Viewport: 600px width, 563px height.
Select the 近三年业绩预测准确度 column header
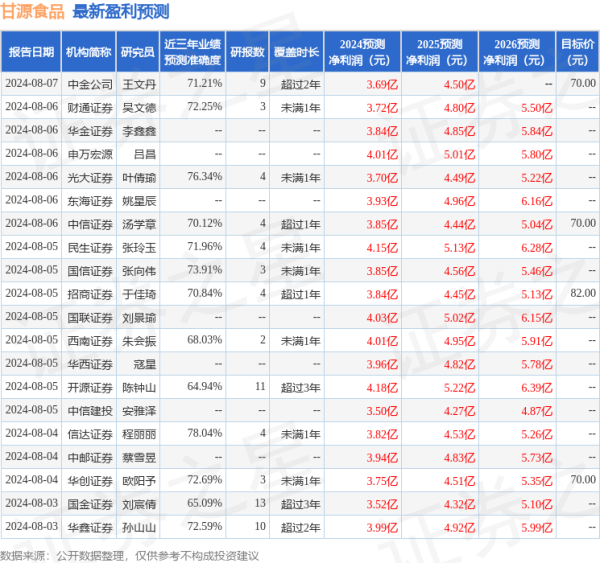pyautogui.click(x=192, y=52)
